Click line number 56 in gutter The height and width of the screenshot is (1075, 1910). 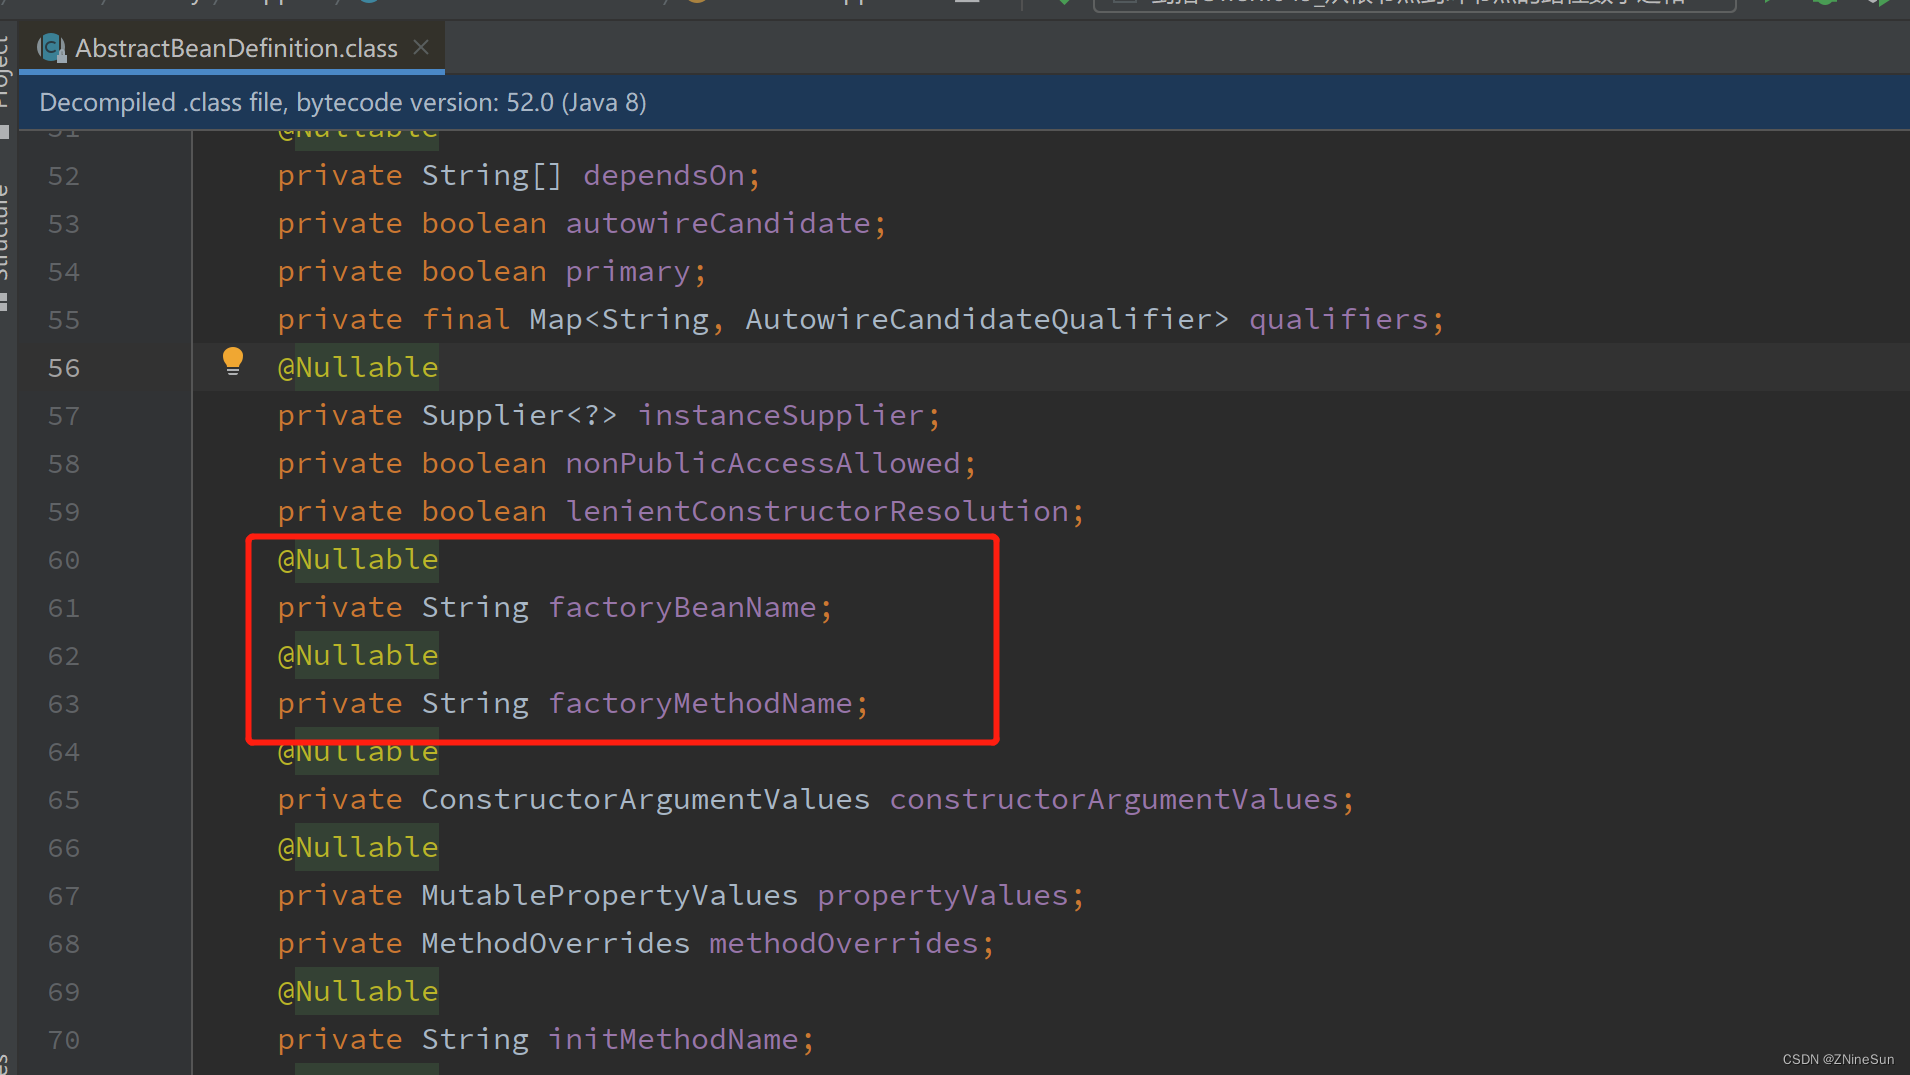(64, 368)
